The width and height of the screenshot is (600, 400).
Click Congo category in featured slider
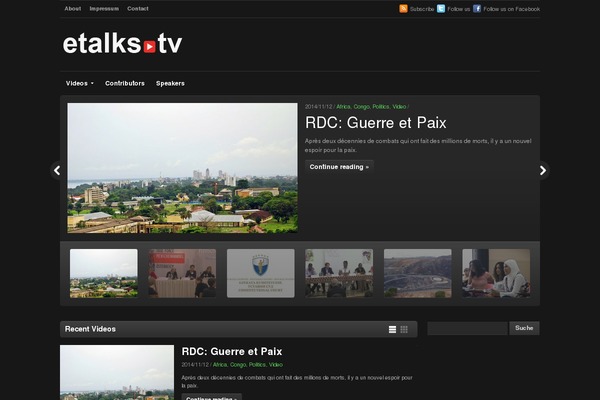point(362,107)
